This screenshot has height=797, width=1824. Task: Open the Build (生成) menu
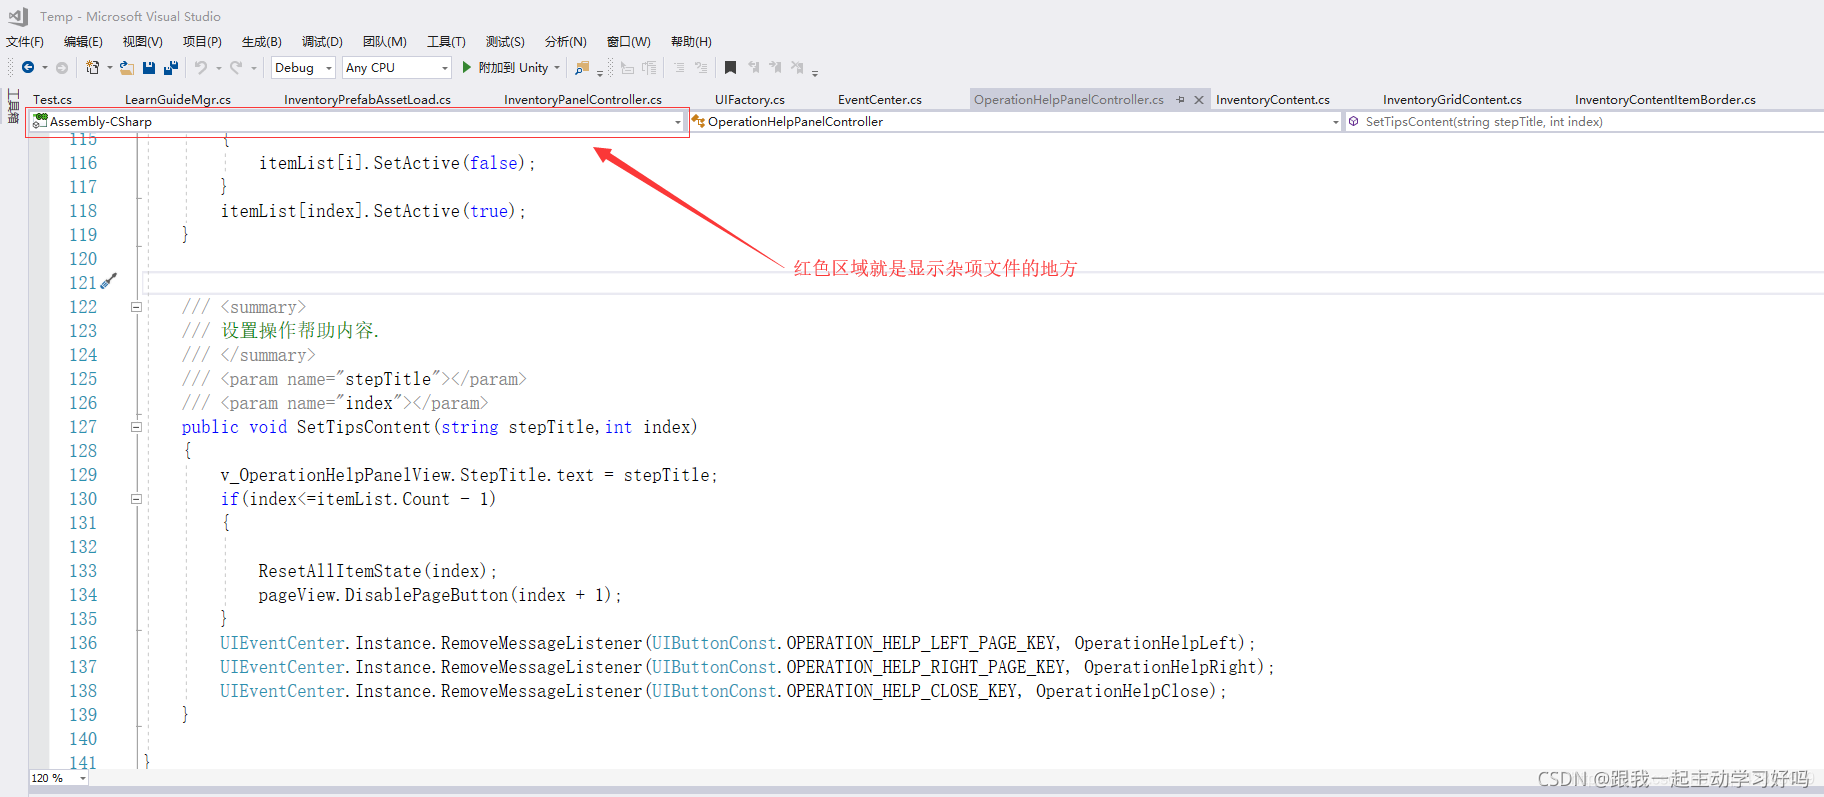[x=262, y=42]
